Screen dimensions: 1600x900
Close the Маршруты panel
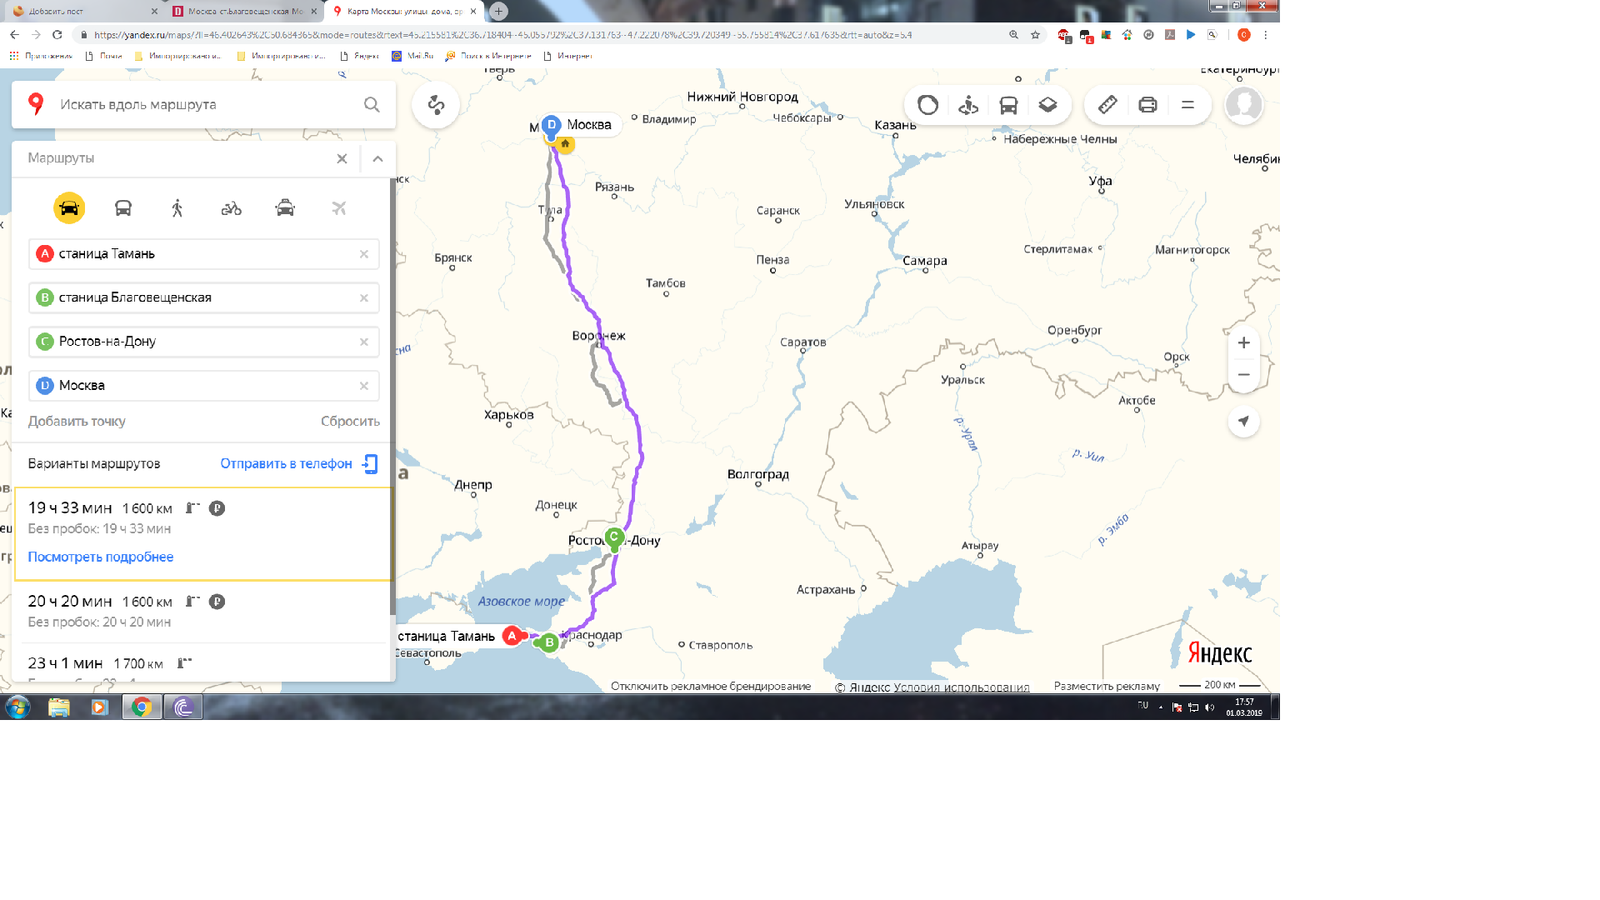point(342,158)
